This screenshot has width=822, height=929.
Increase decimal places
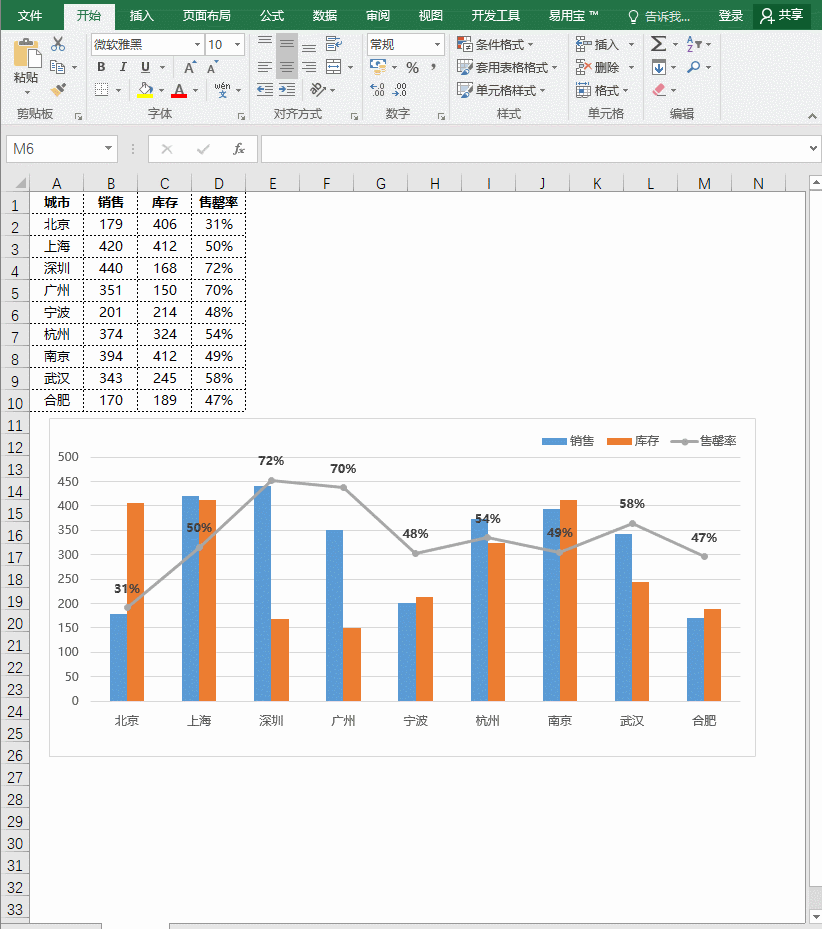378,89
